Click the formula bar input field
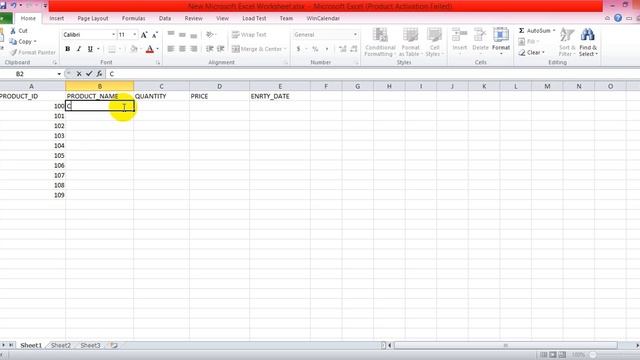 [372, 74]
